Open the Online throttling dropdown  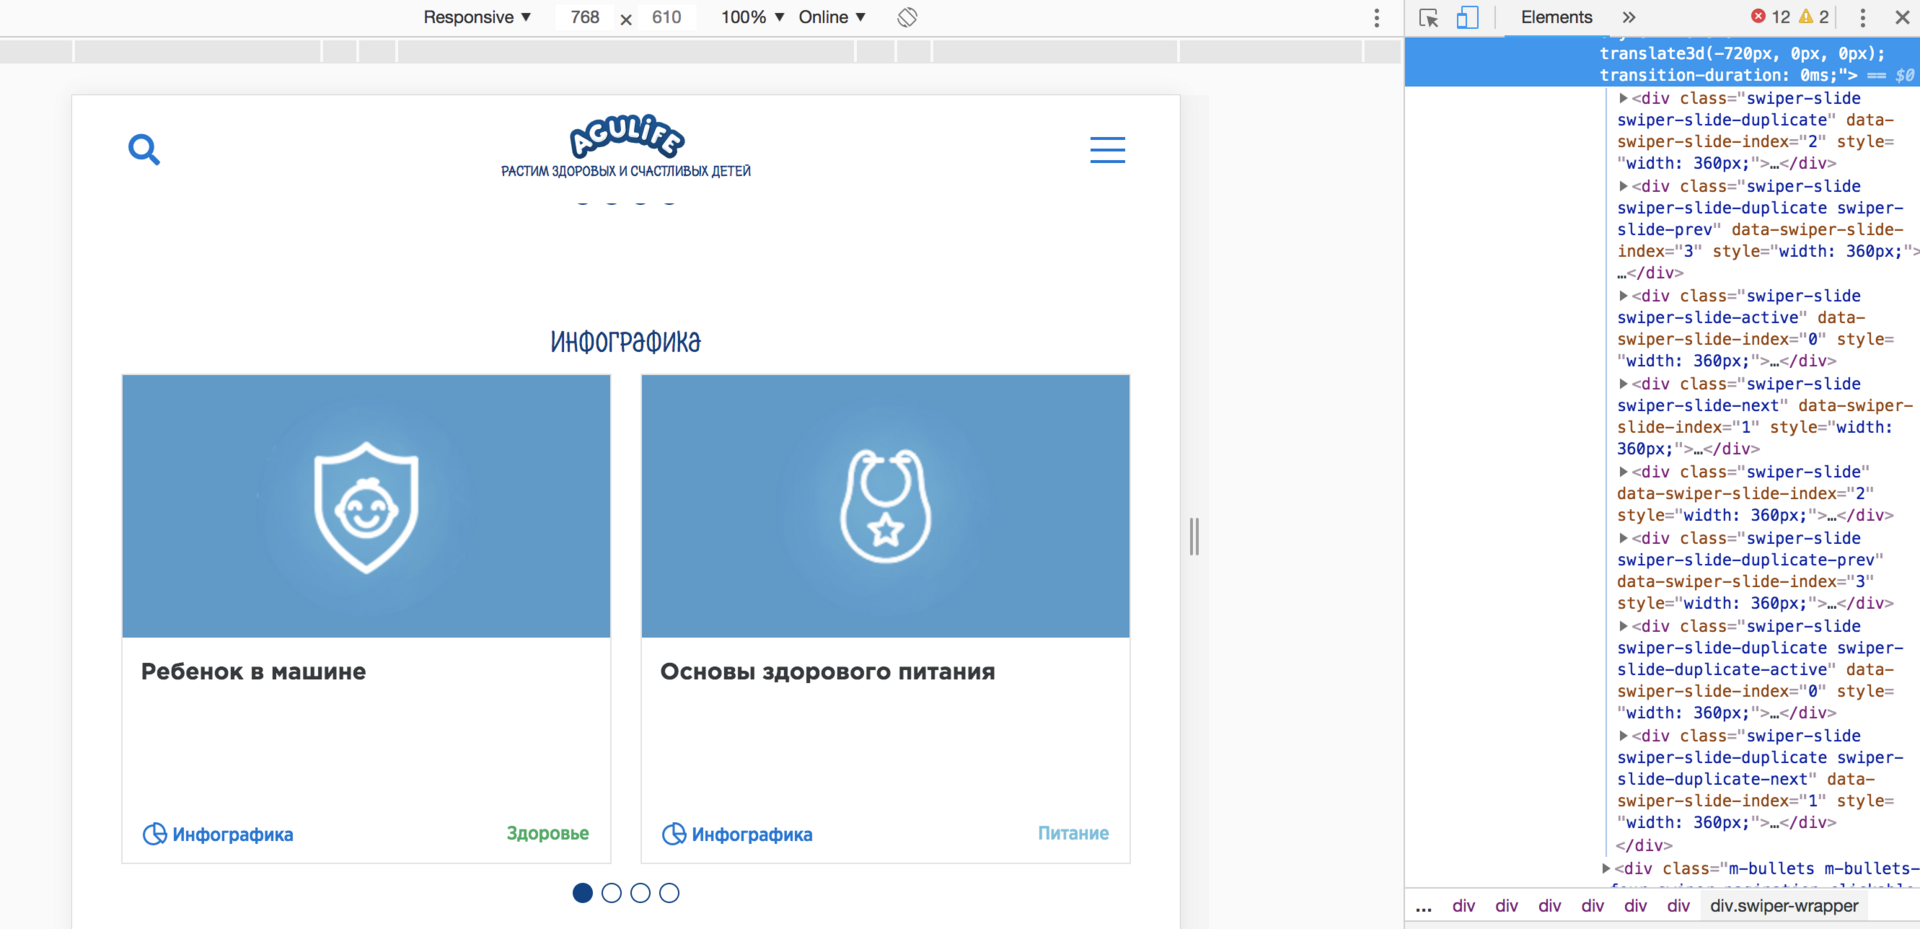[832, 17]
